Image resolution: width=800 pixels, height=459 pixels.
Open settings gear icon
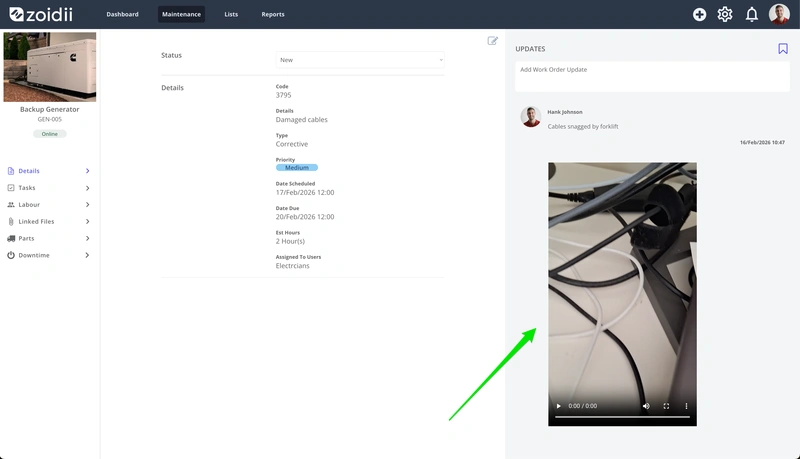(725, 14)
